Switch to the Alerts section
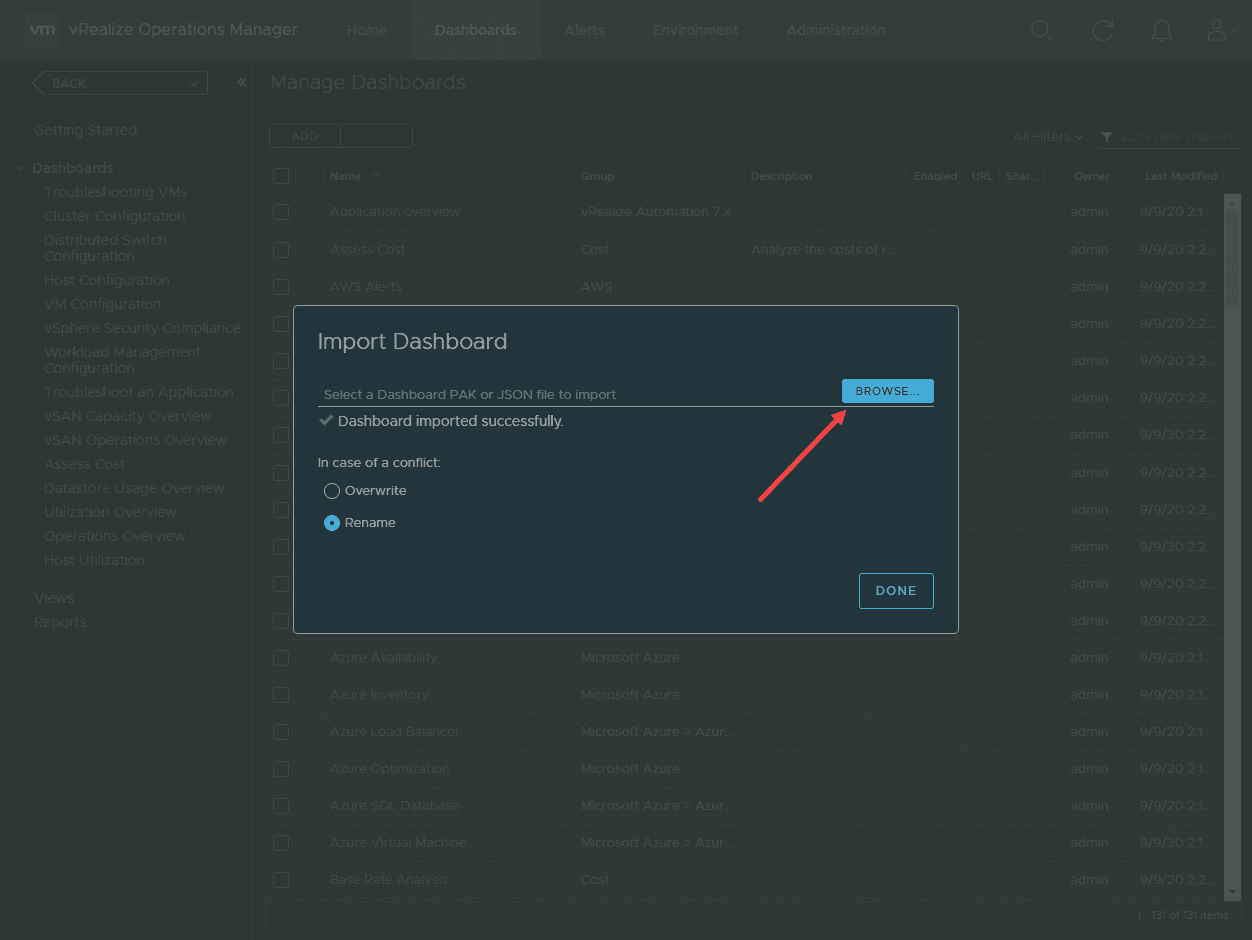 click(584, 30)
